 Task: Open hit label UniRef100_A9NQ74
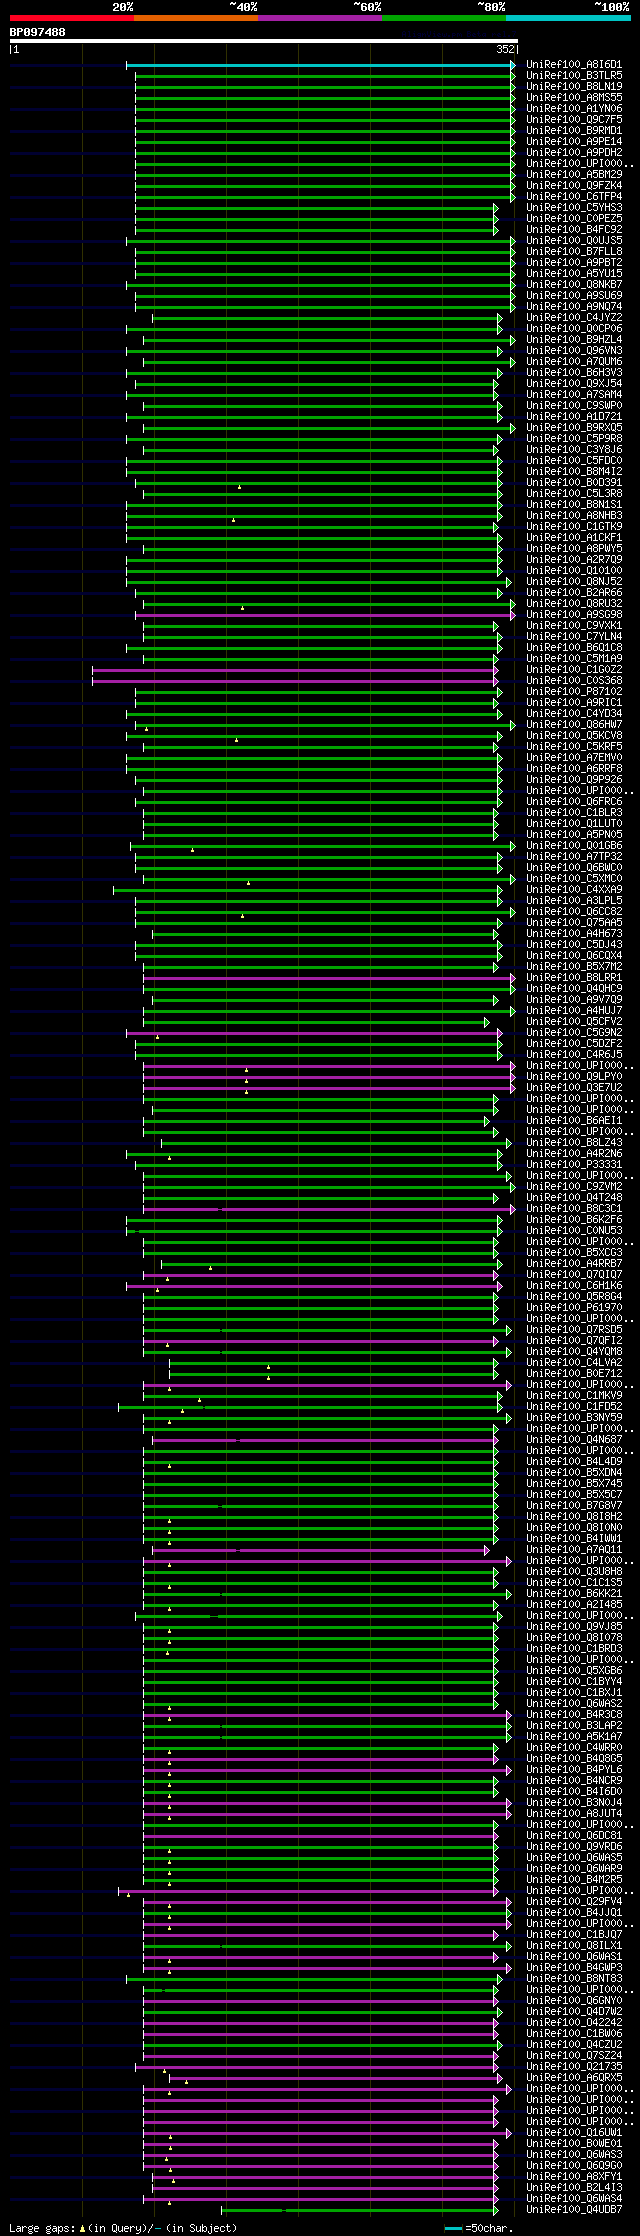click(x=574, y=307)
